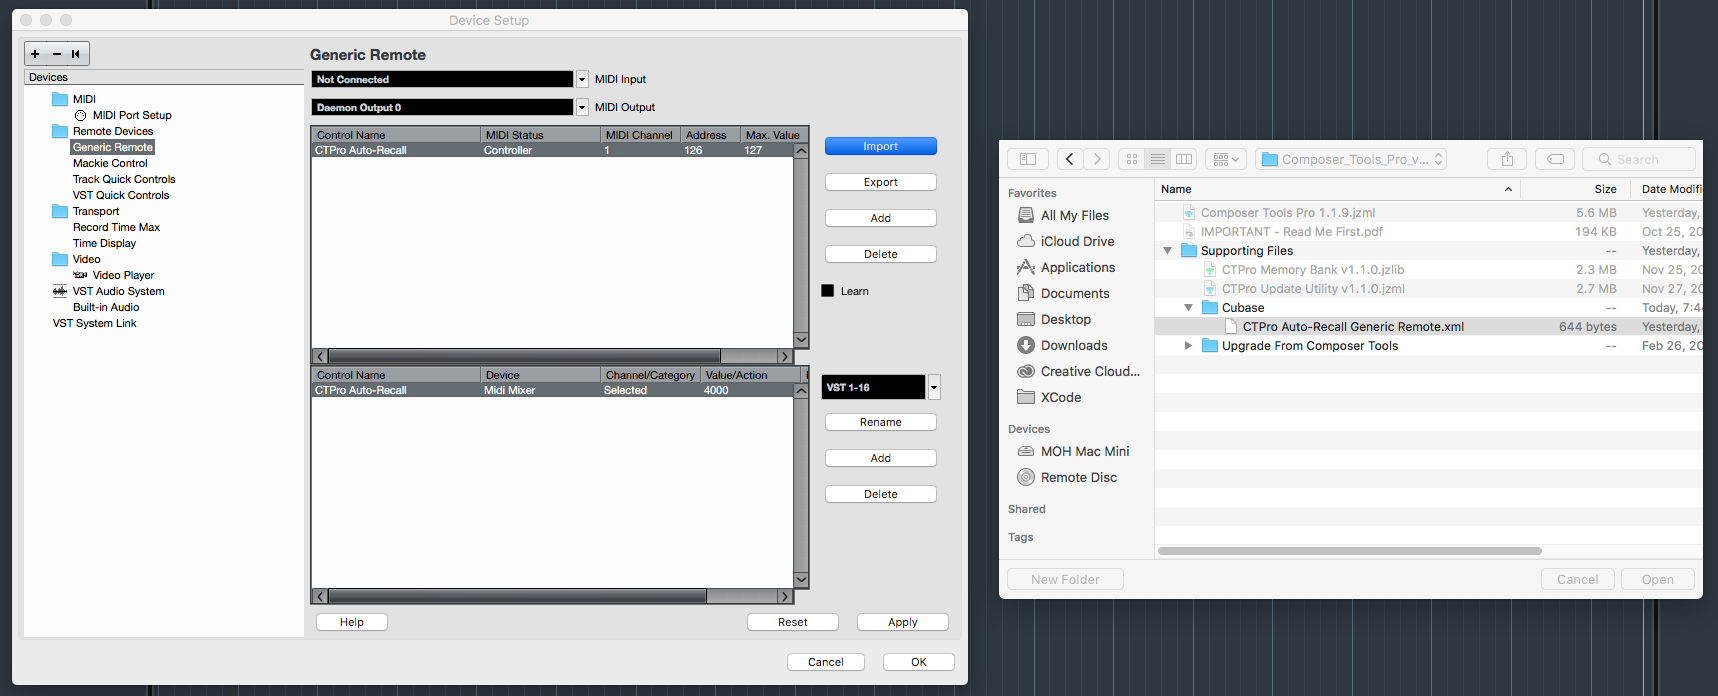The height and width of the screenshot is (696, 1718).
Task: Click the remove device minus icon
Action: click(57, 54)
